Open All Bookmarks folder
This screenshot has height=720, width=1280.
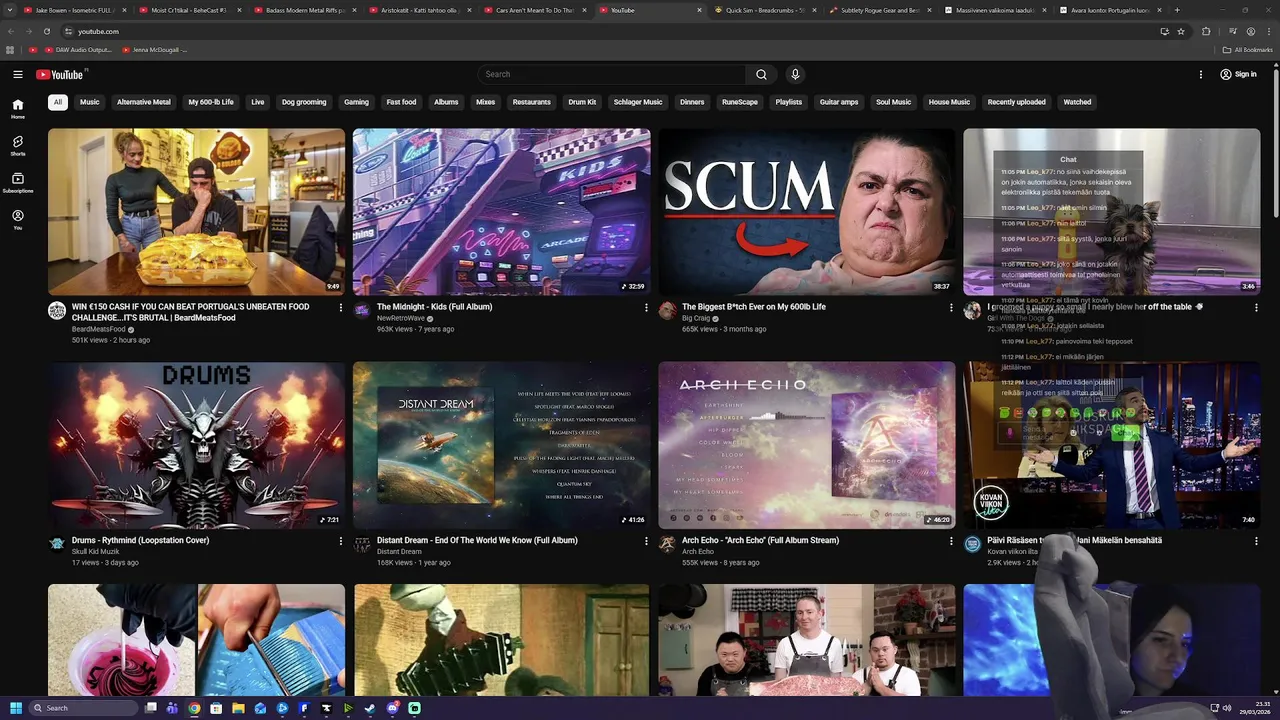[1248, 49]
